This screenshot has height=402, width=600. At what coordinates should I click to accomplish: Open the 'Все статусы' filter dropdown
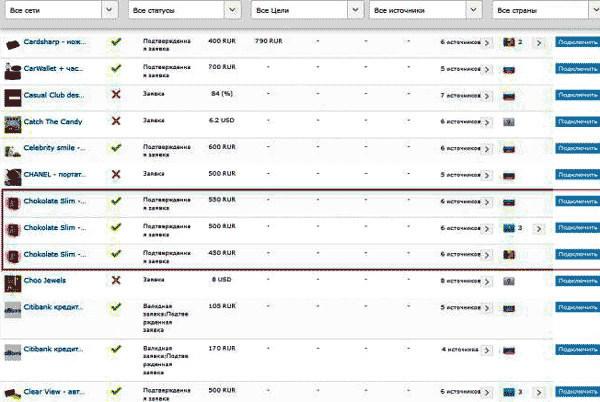click(x=184, y=10)
